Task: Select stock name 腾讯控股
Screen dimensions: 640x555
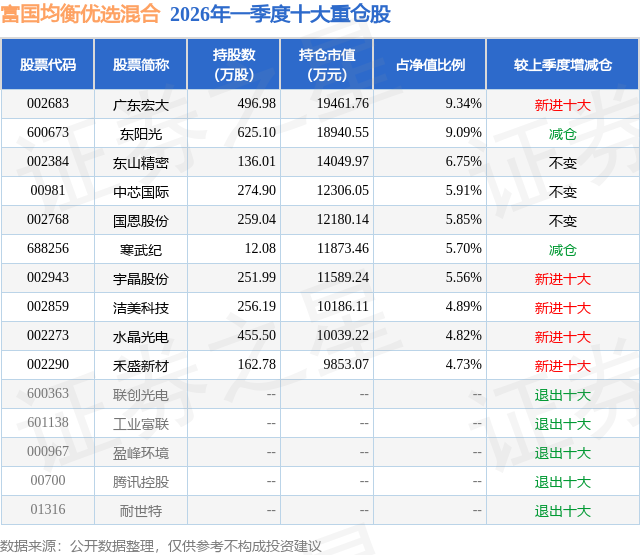Action: [x=141, y=482]
